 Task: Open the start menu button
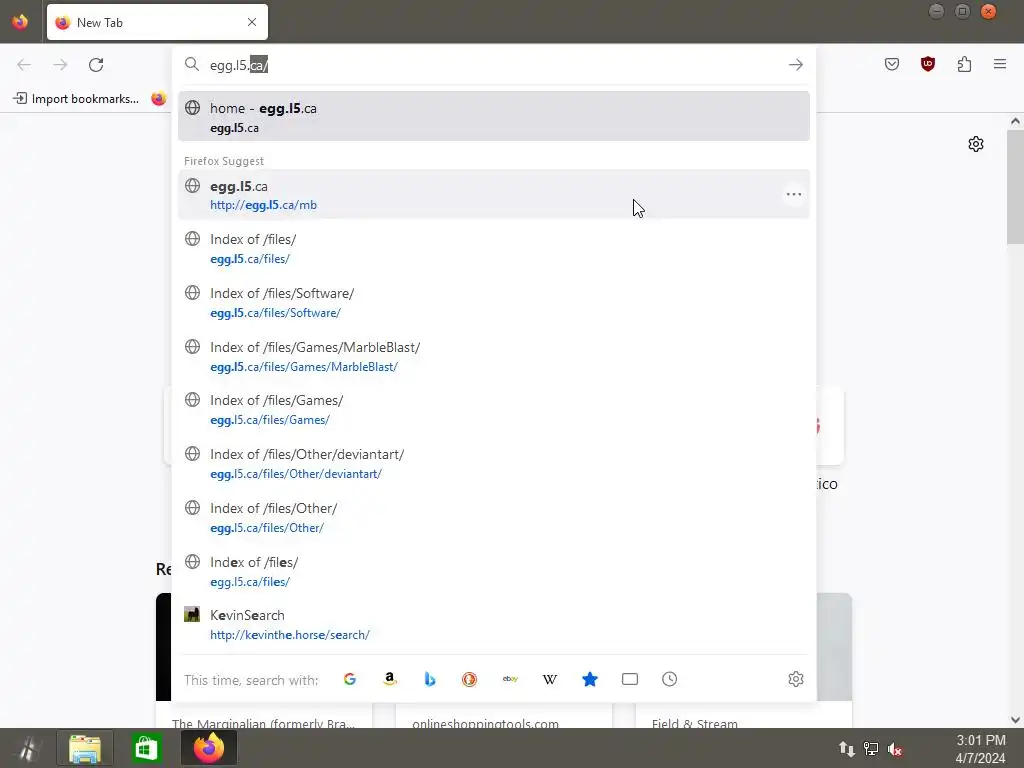coord(27,748)
